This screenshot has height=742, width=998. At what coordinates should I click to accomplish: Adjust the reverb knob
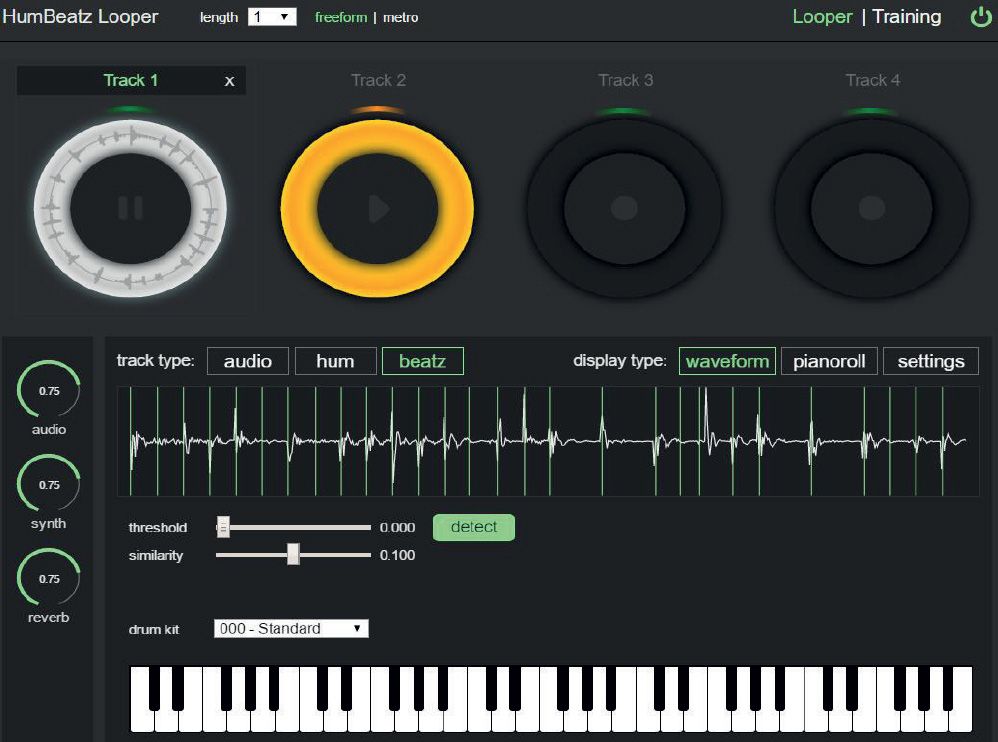tap(47, 578)
